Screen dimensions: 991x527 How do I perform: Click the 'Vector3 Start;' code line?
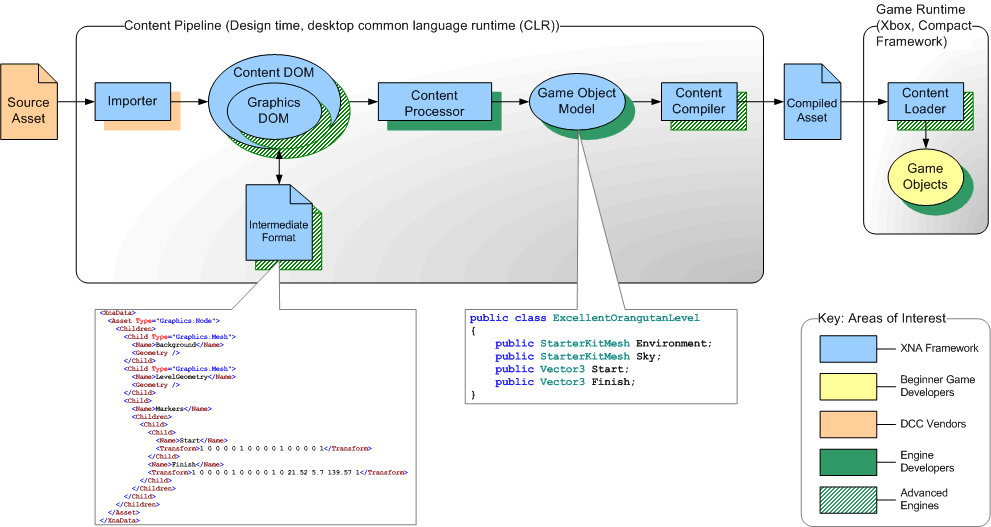tap(562, 369)
